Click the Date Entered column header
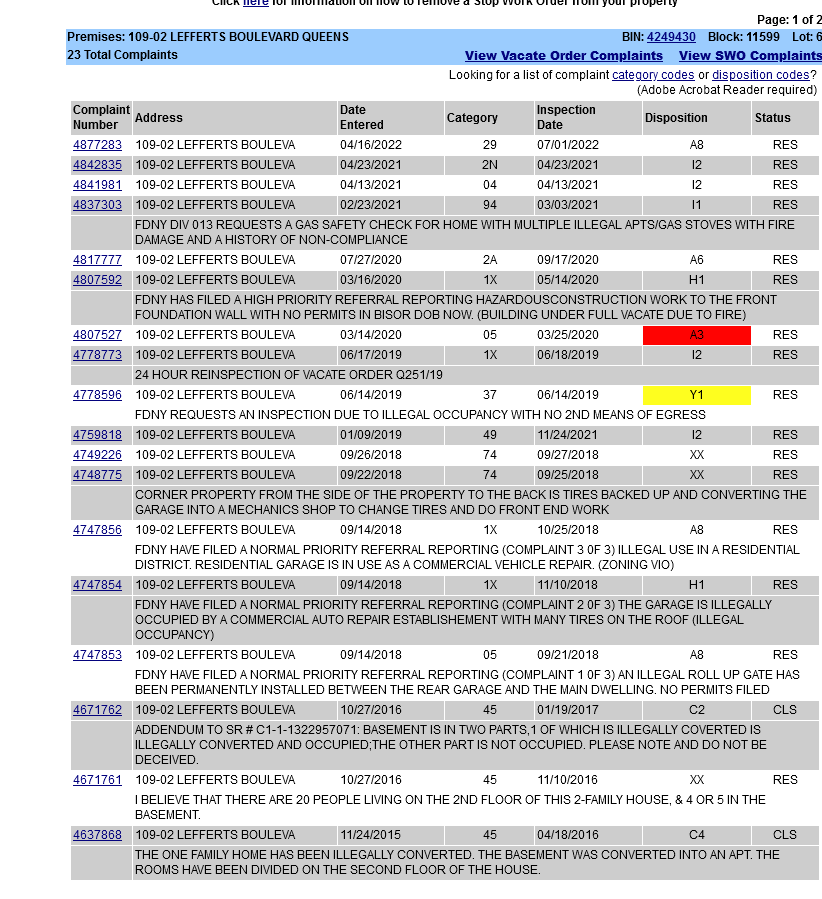This screenshot has height=899, width=822. tap(390, 118)
